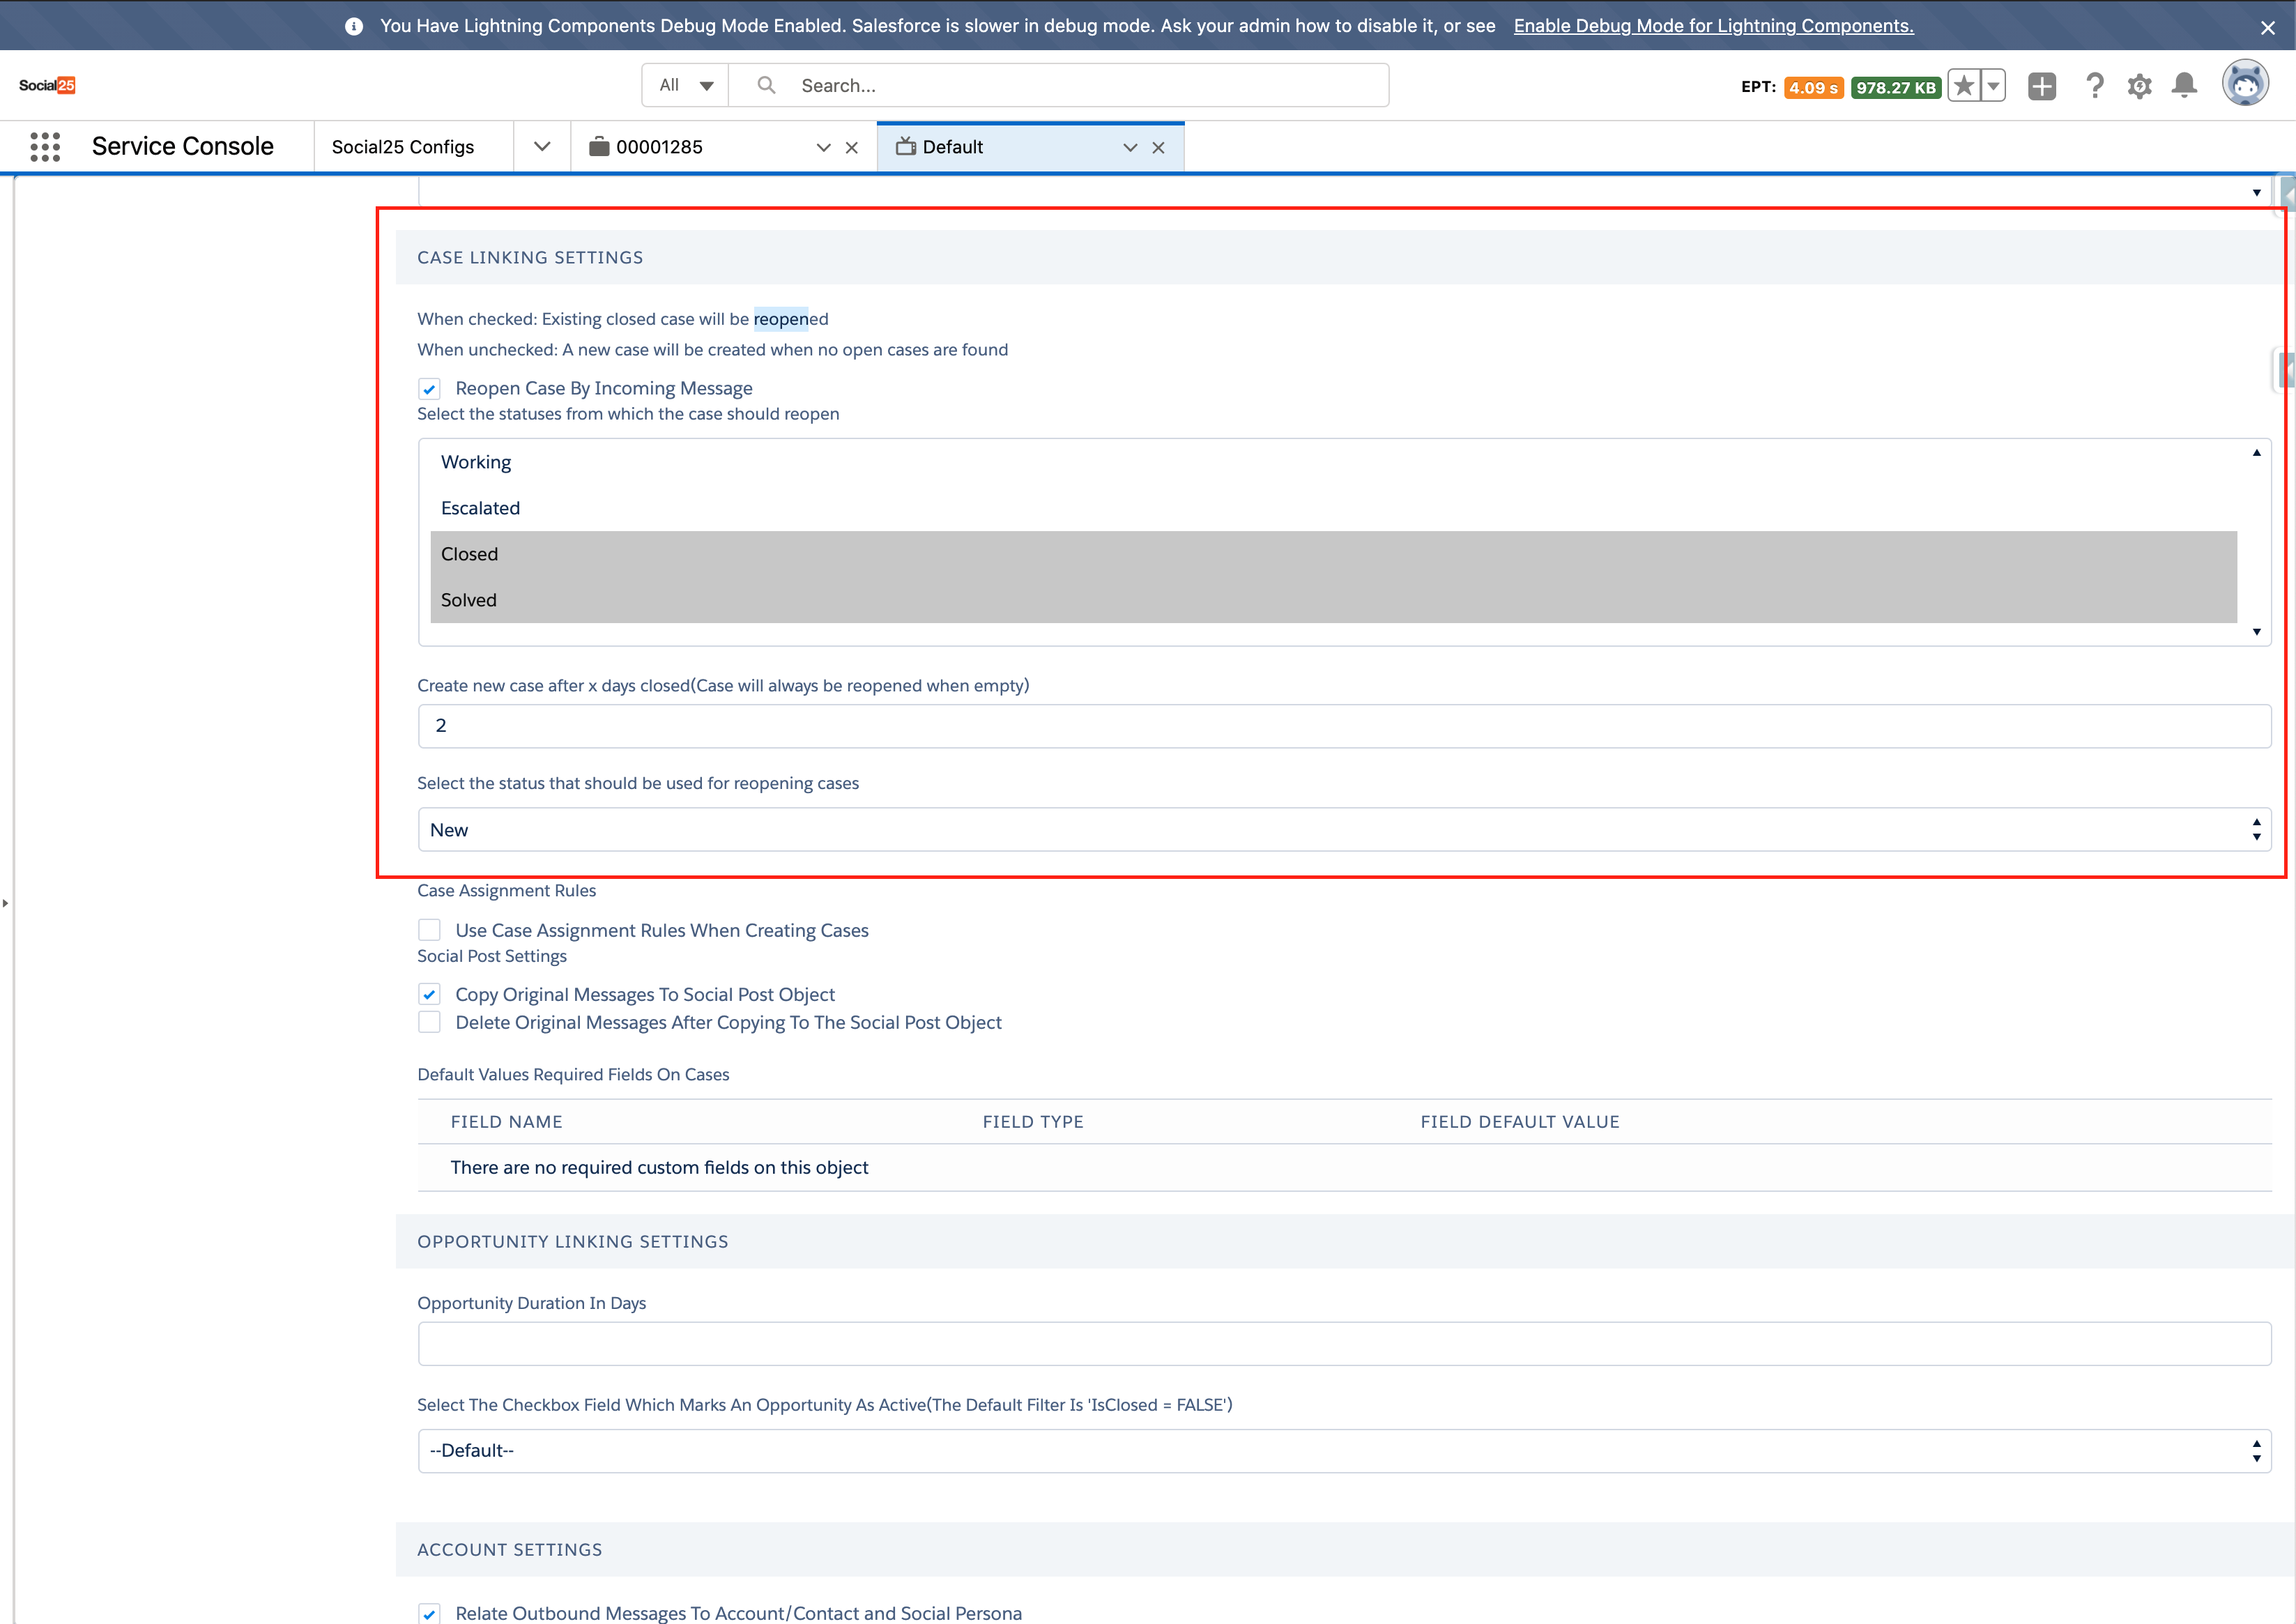Open the Global Actions plus icon

pyautogui.click(x=2041, y=86)
